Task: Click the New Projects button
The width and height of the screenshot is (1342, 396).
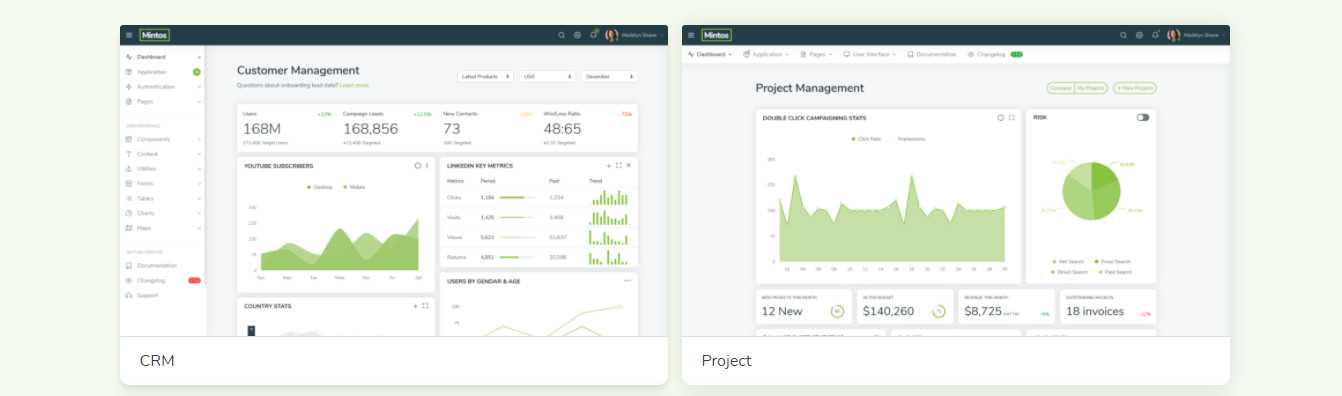Action: coord(1135,88)
